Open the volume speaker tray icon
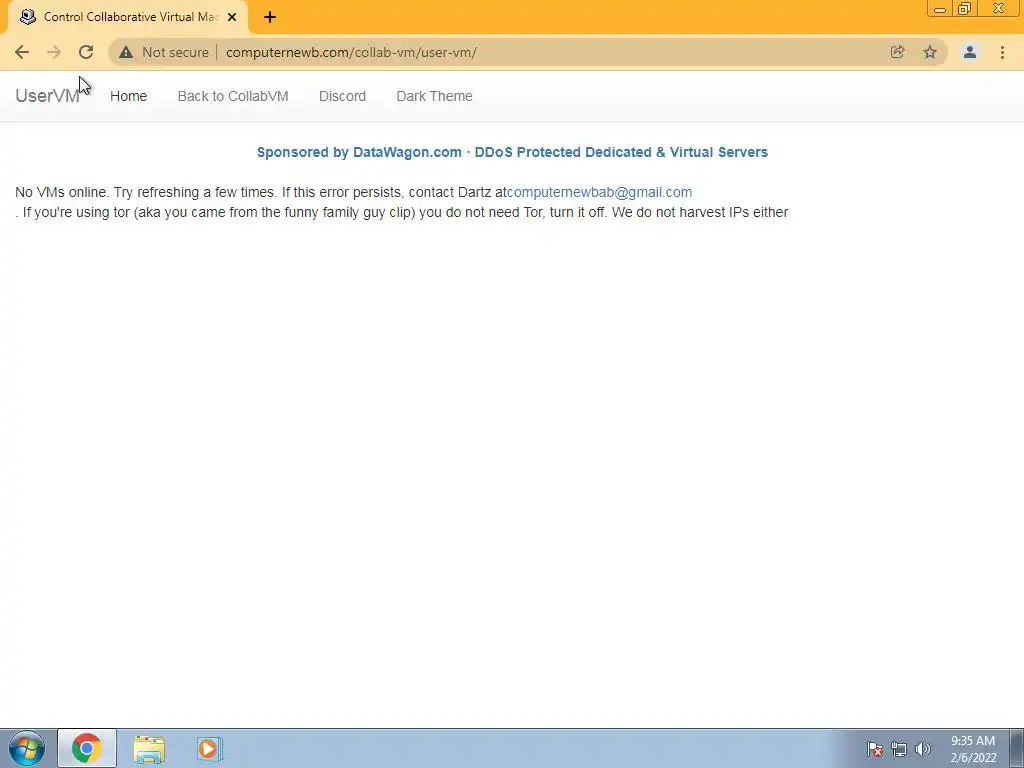Screen dimensions: 1024x768 point(923,749)
